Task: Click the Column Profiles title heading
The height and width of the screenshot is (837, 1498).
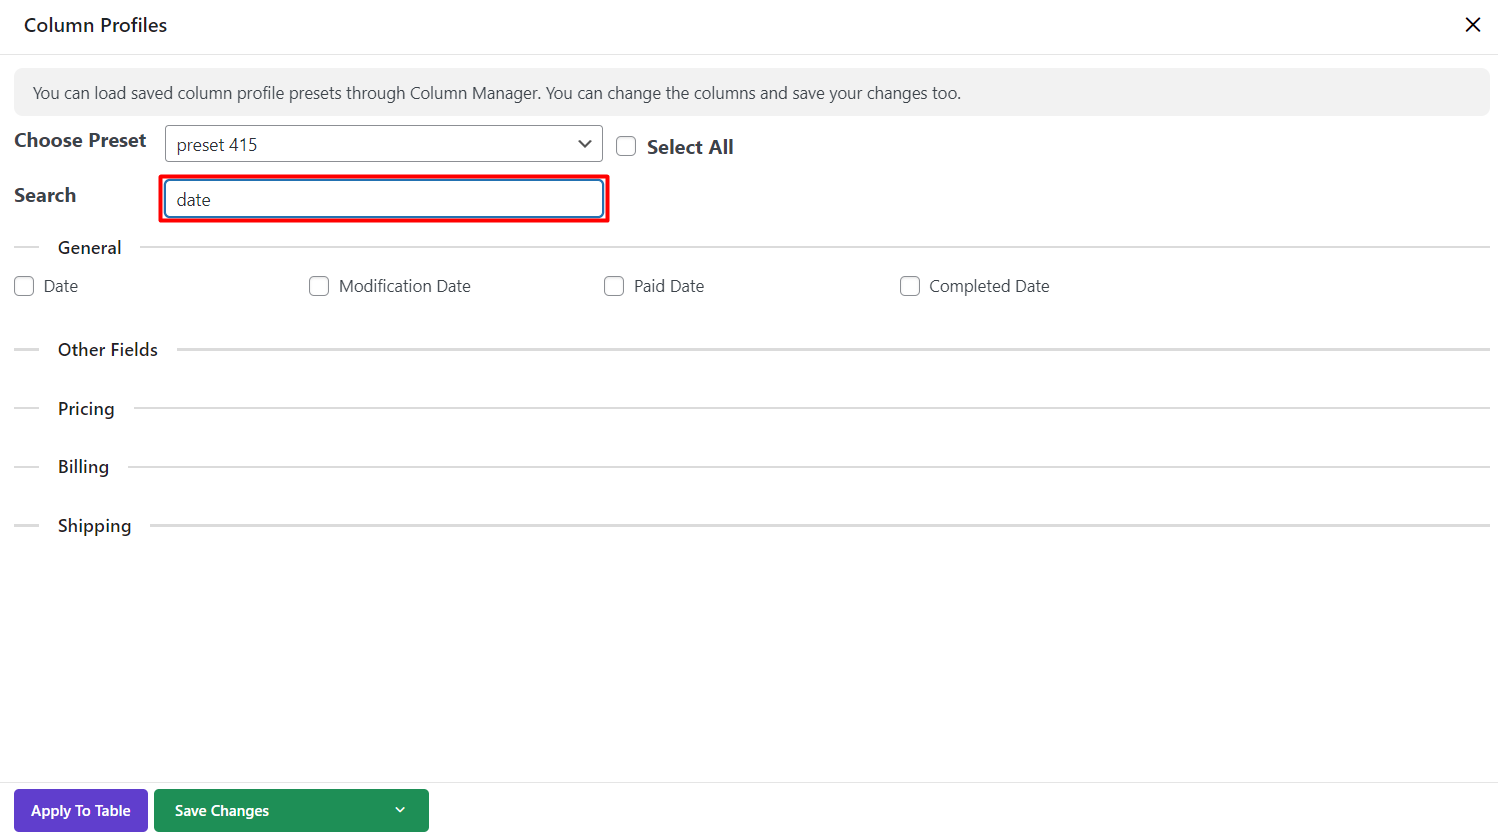Action: point(95,25)
